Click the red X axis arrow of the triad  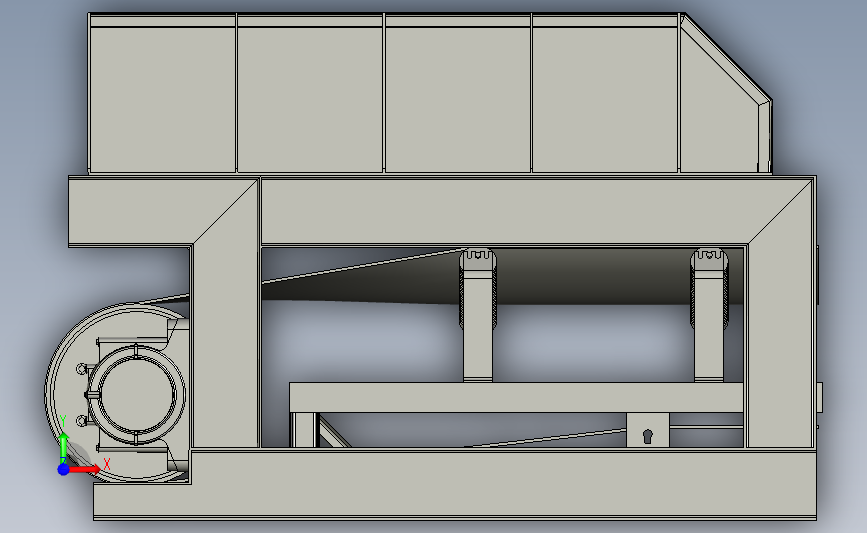coord(85,469)
